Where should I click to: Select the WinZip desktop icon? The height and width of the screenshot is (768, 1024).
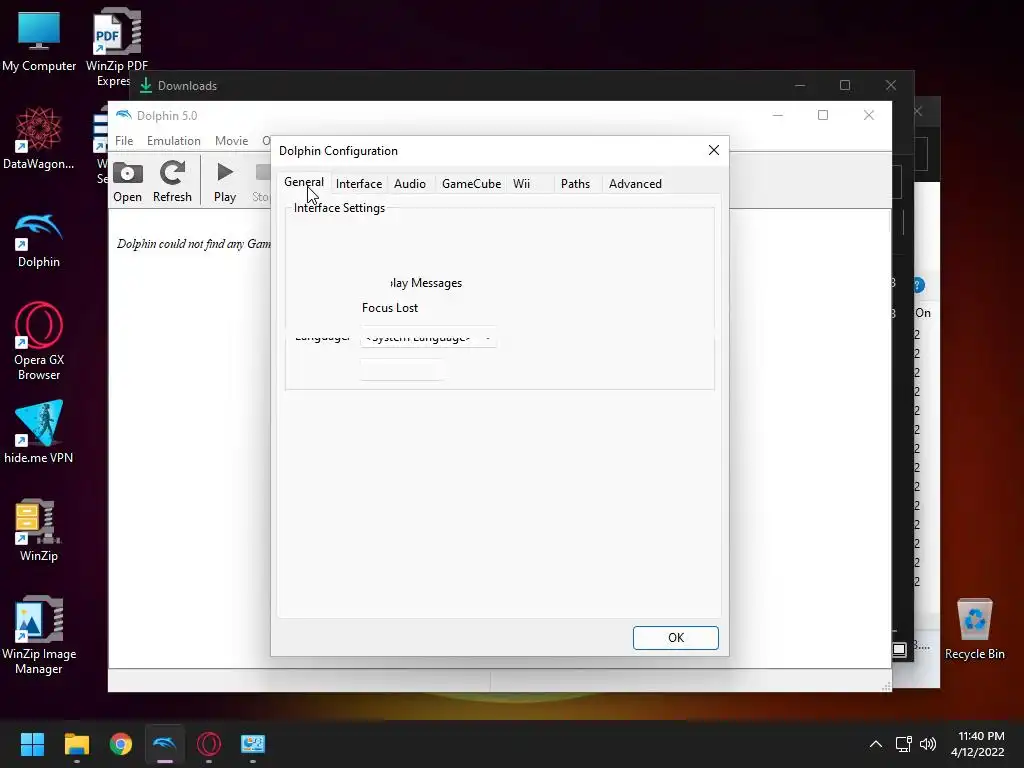[39, 530]
